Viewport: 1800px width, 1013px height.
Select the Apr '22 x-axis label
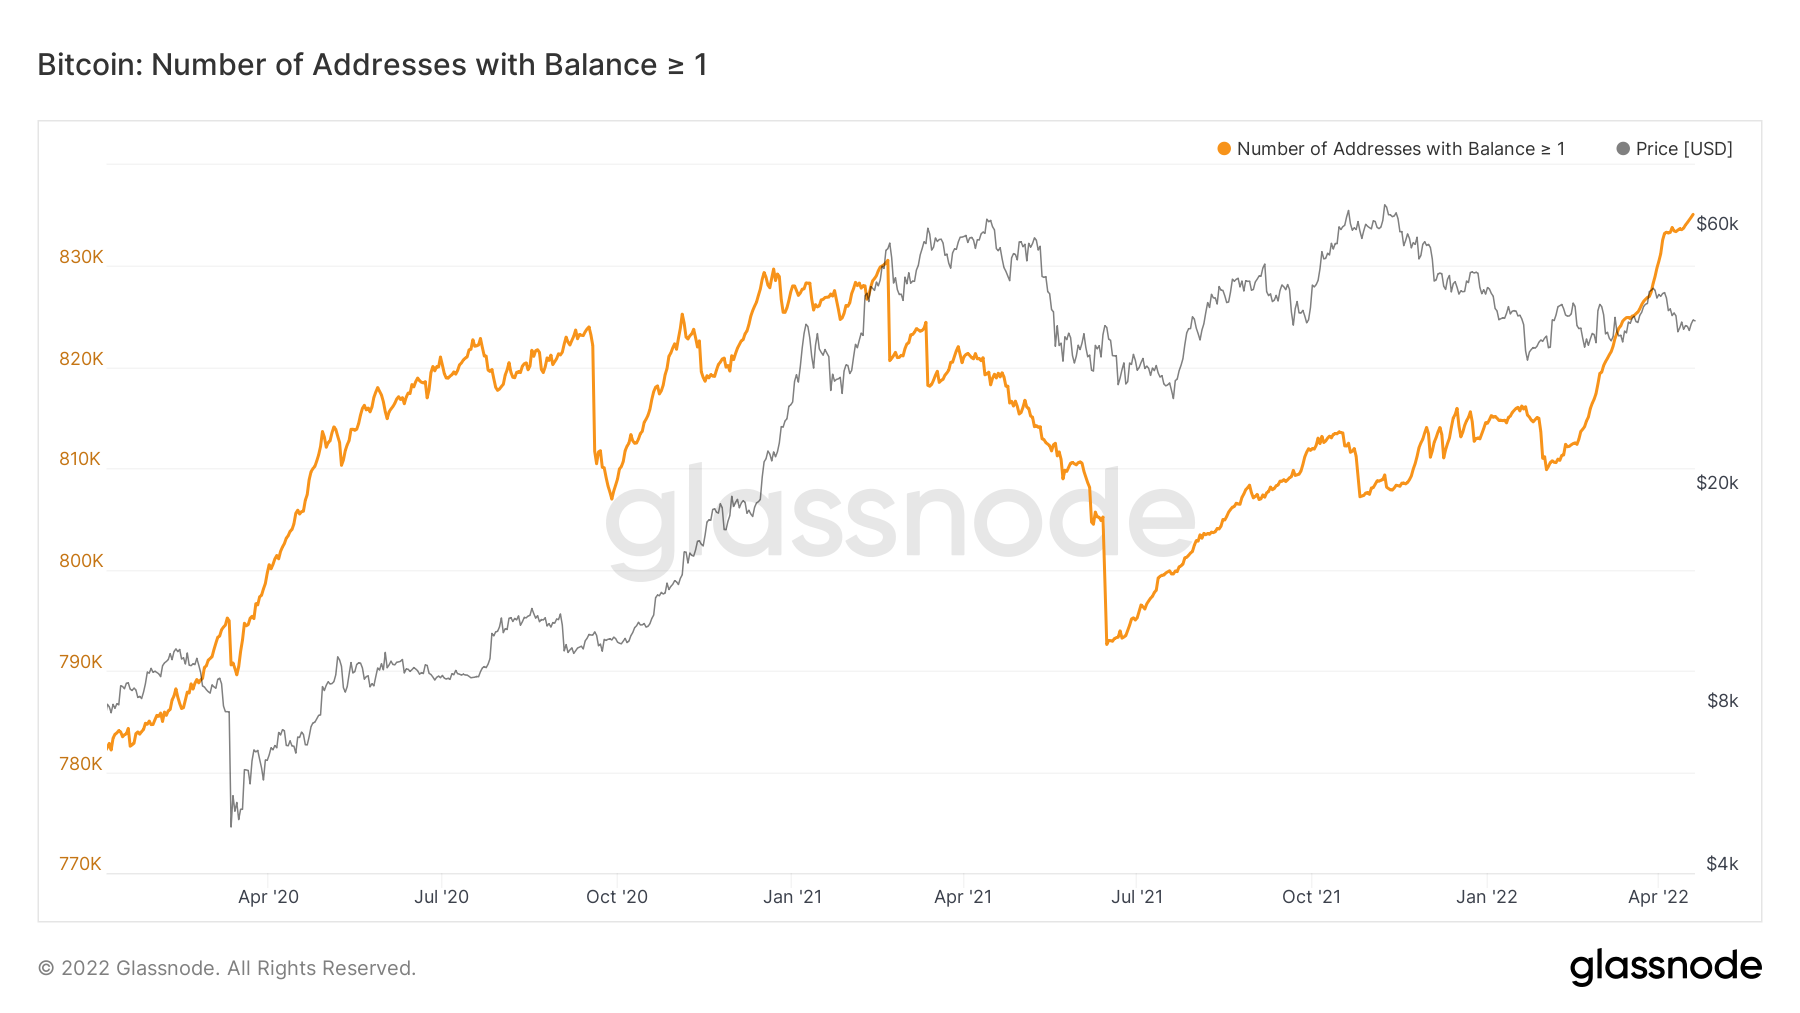pos(1658,897)
